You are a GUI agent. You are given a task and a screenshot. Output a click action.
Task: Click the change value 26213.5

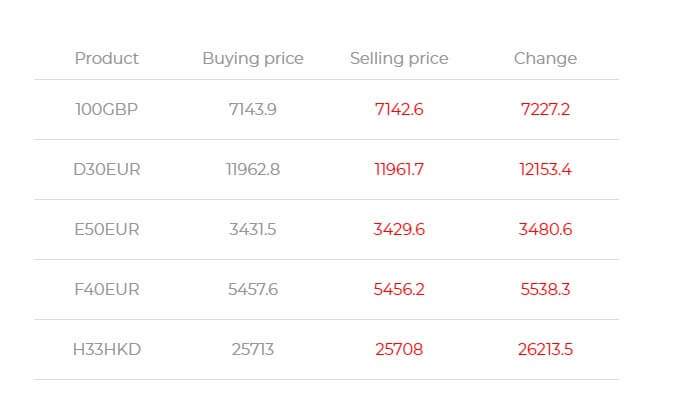545,349
